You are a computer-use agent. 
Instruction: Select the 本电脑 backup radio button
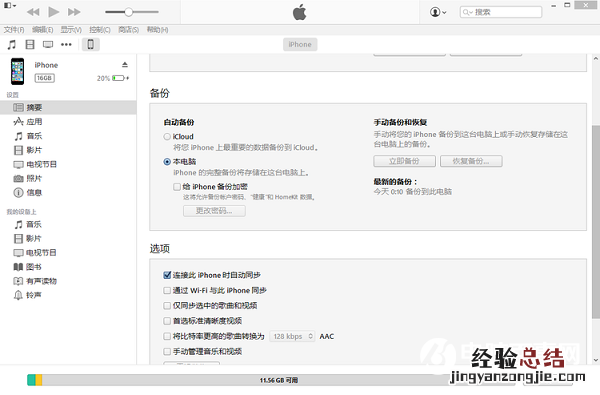[167, 162]
